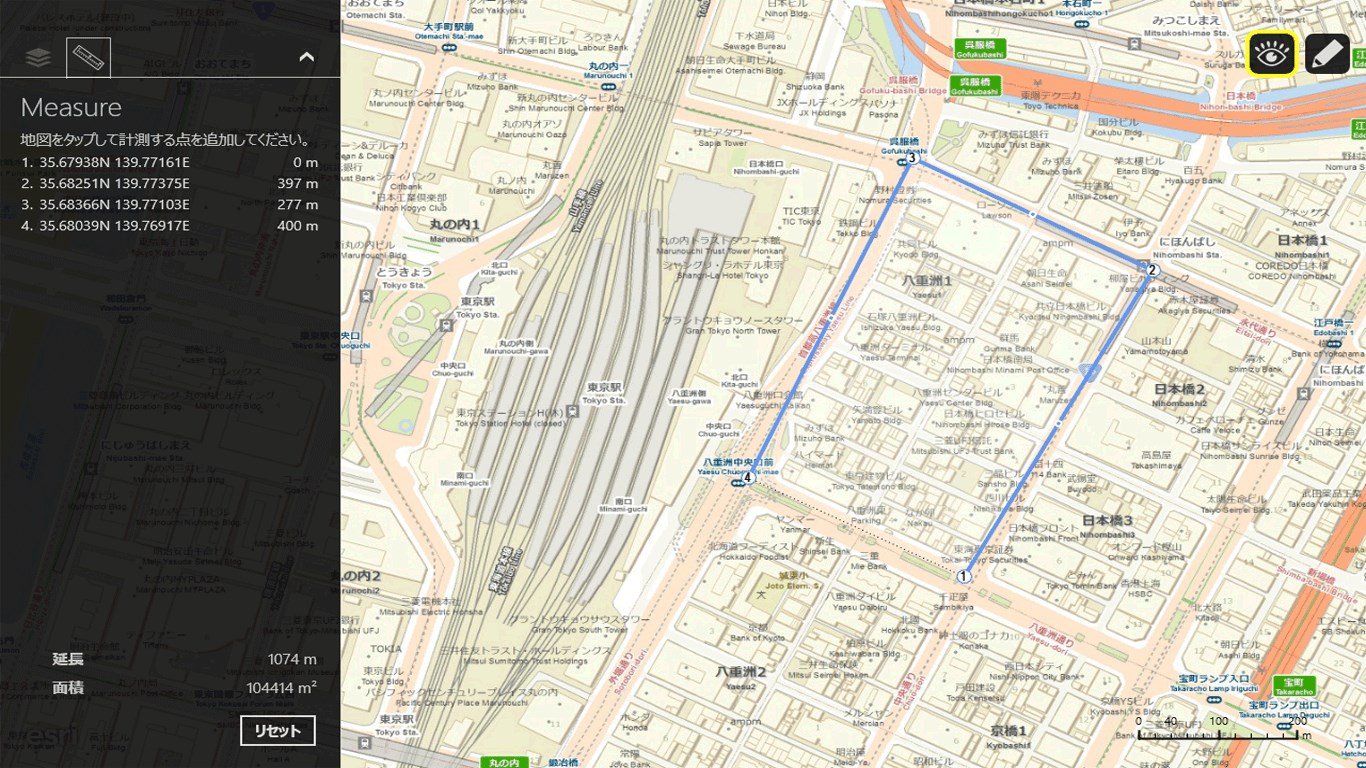Open the map layers panel

coord(38,58)
